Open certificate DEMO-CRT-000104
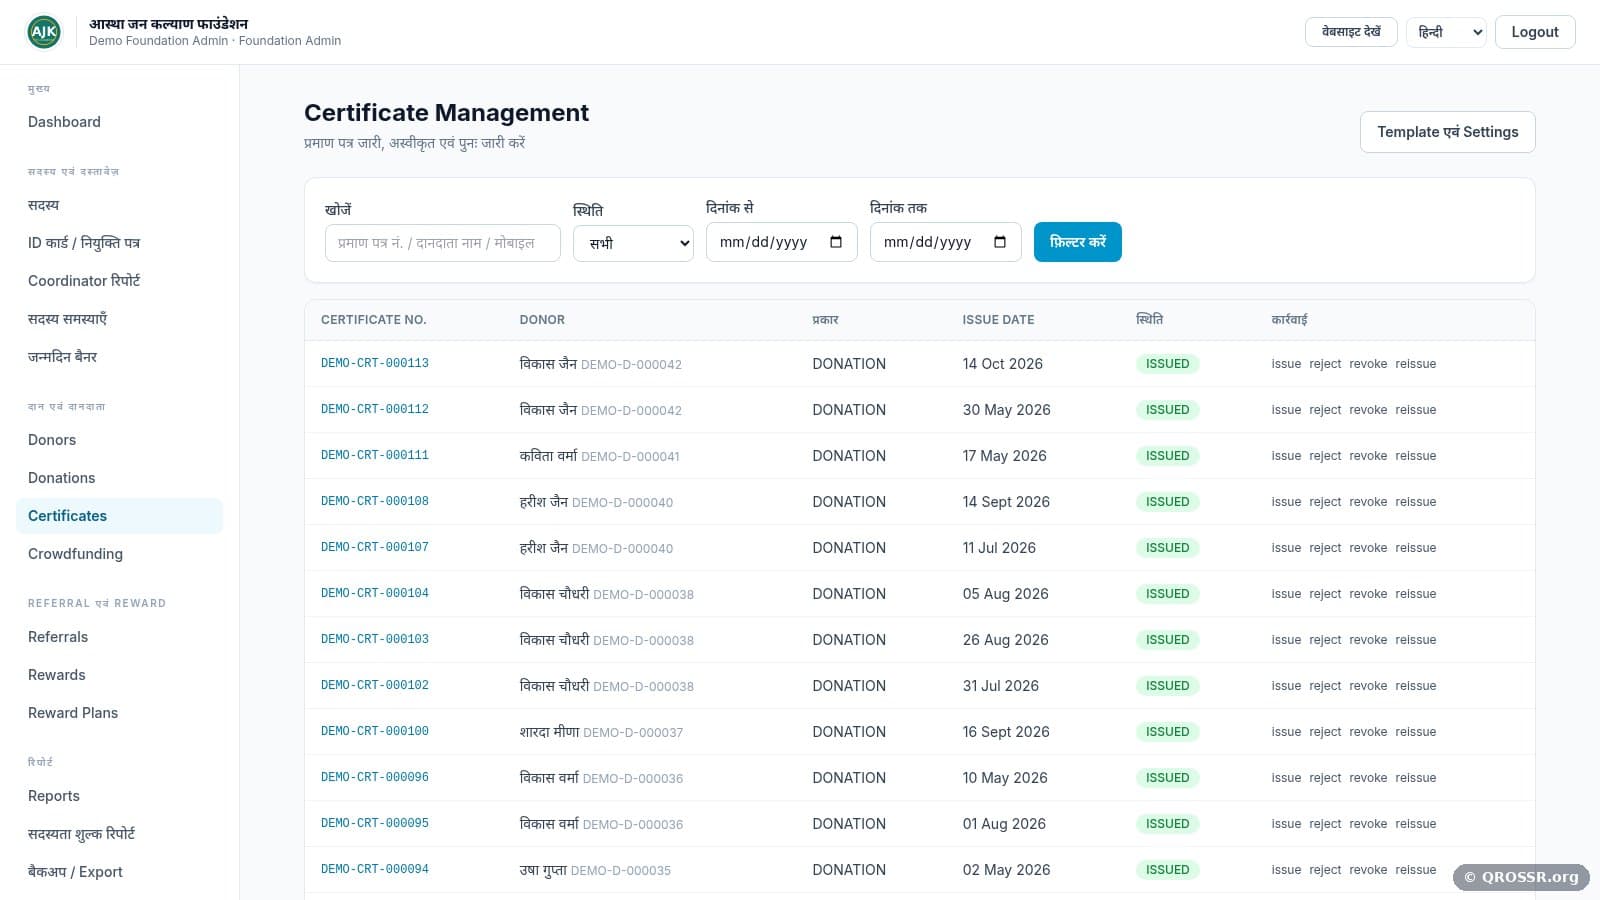This screenshot has width=1600, height=900. pyautogui.click(x=375, y=594)
